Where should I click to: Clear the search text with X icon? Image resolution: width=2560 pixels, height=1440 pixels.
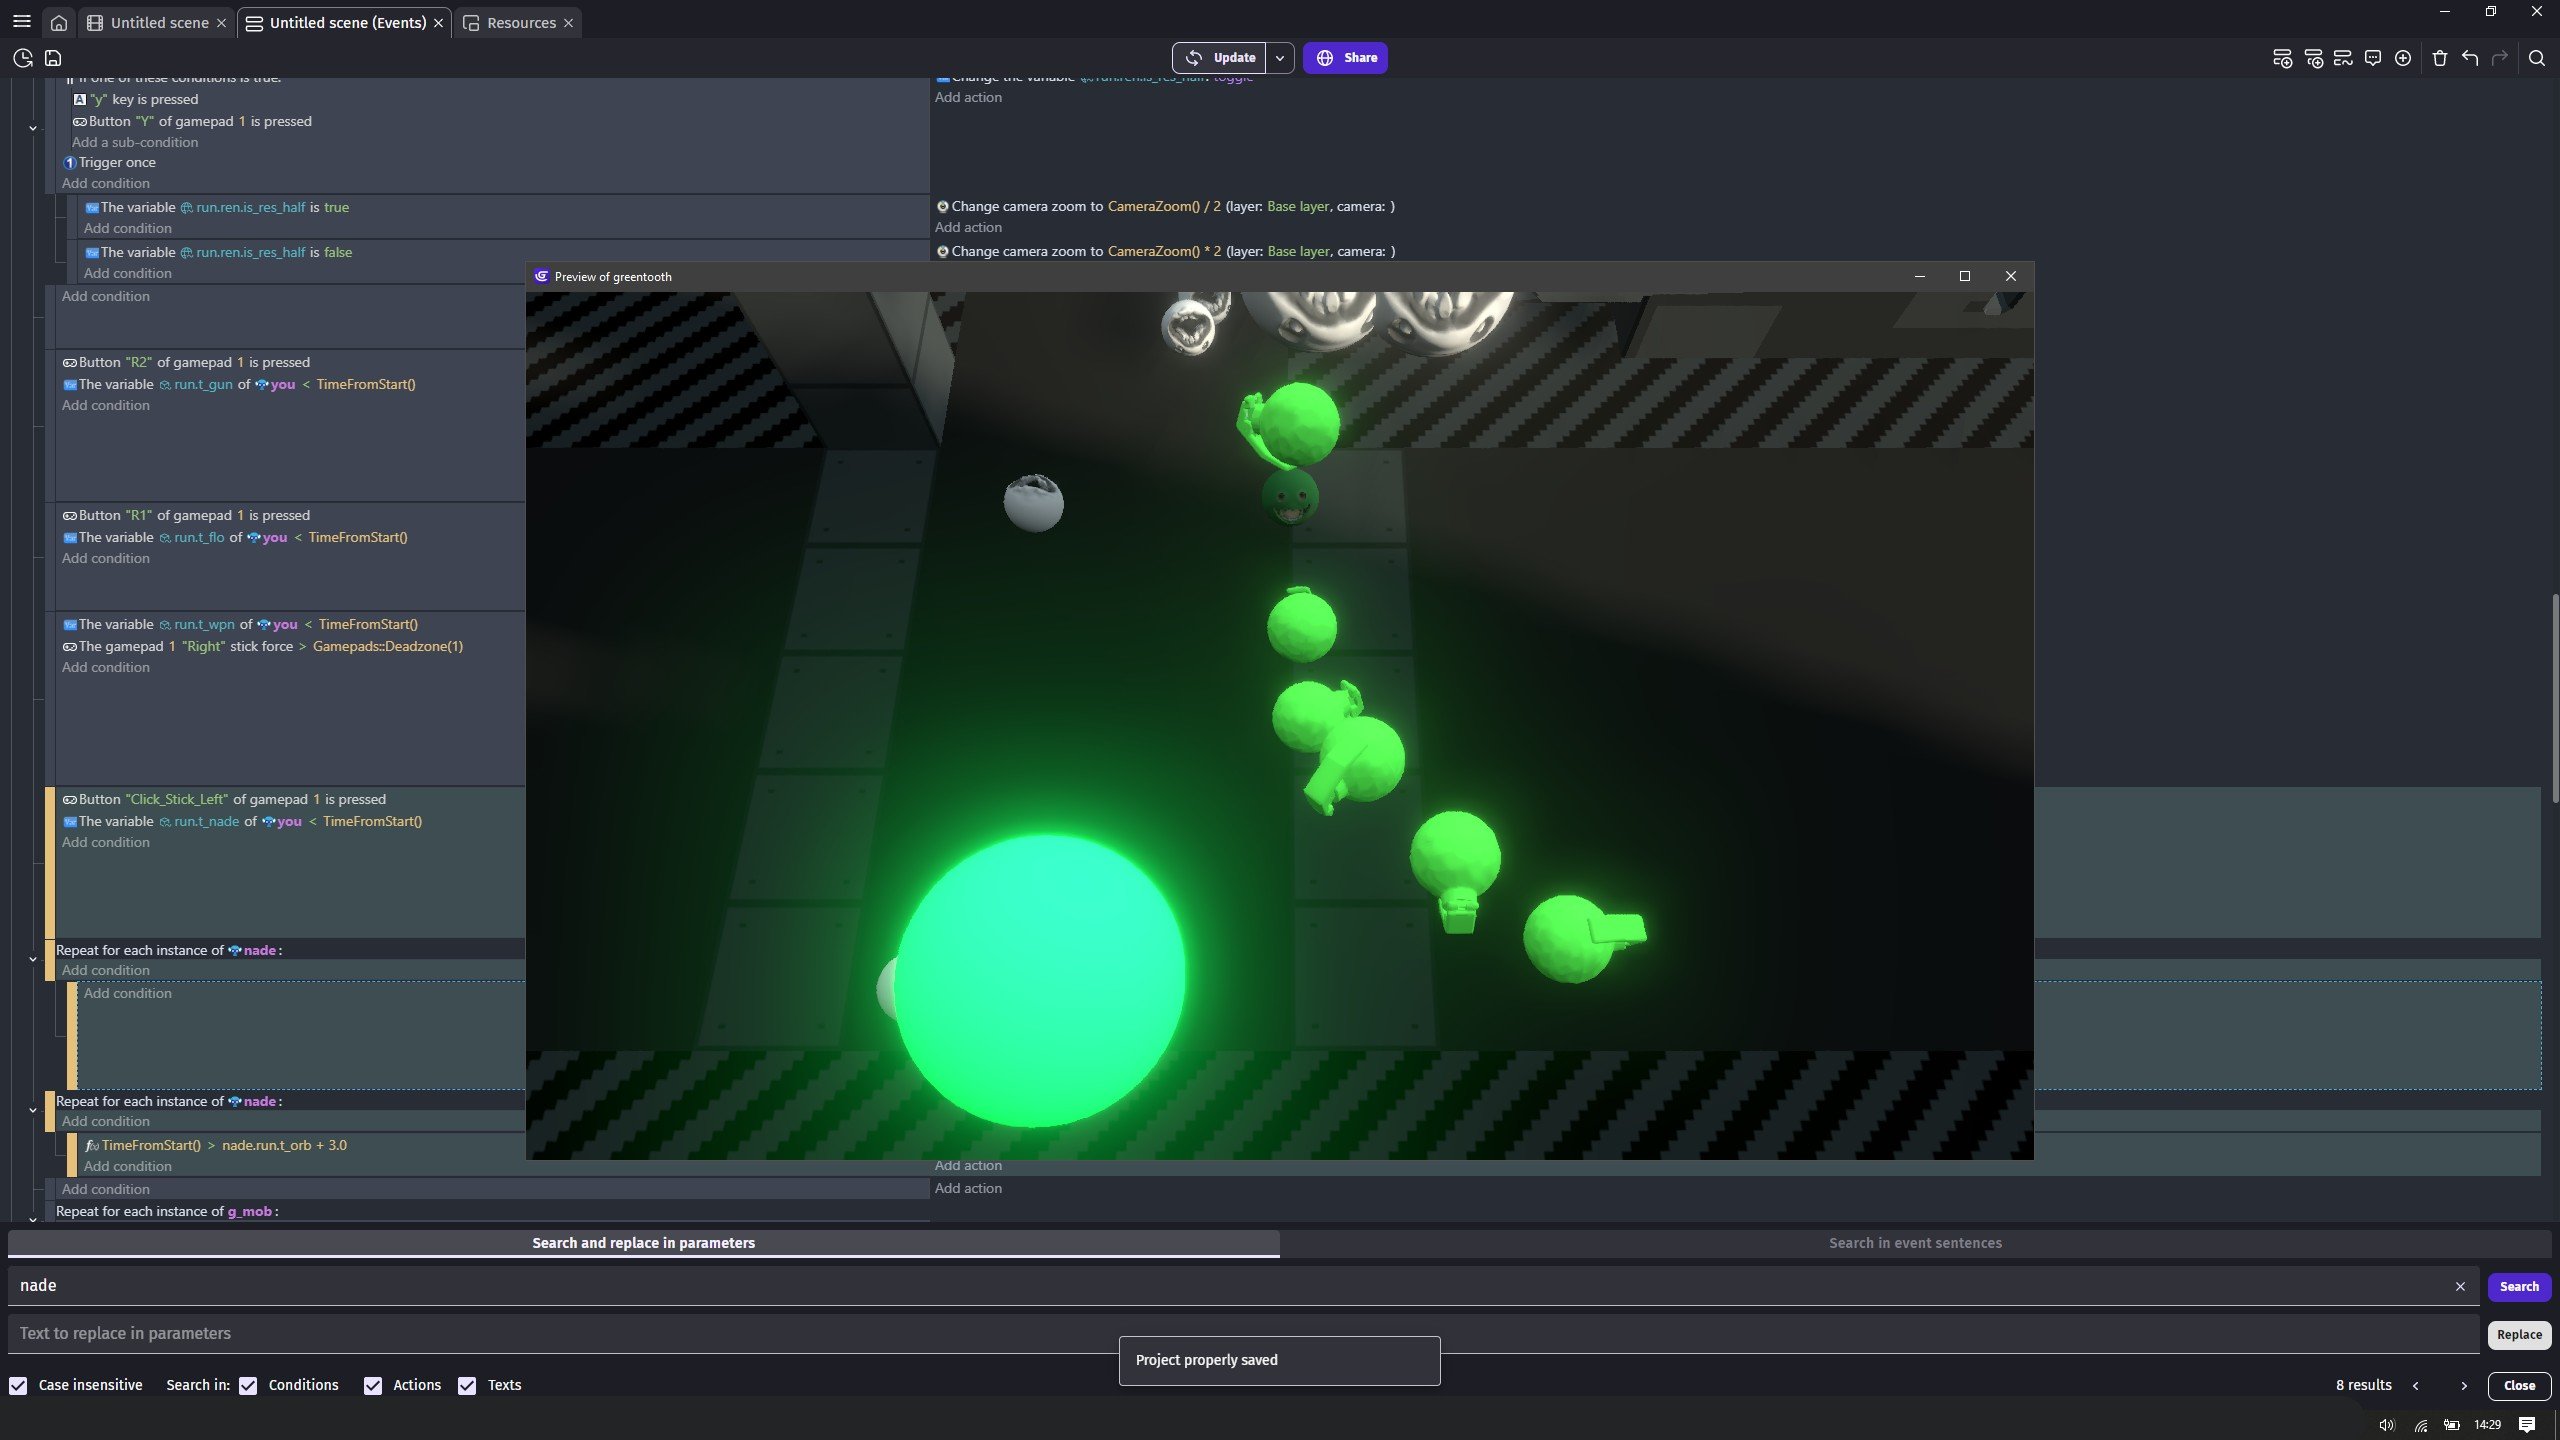(2460, 1287)
